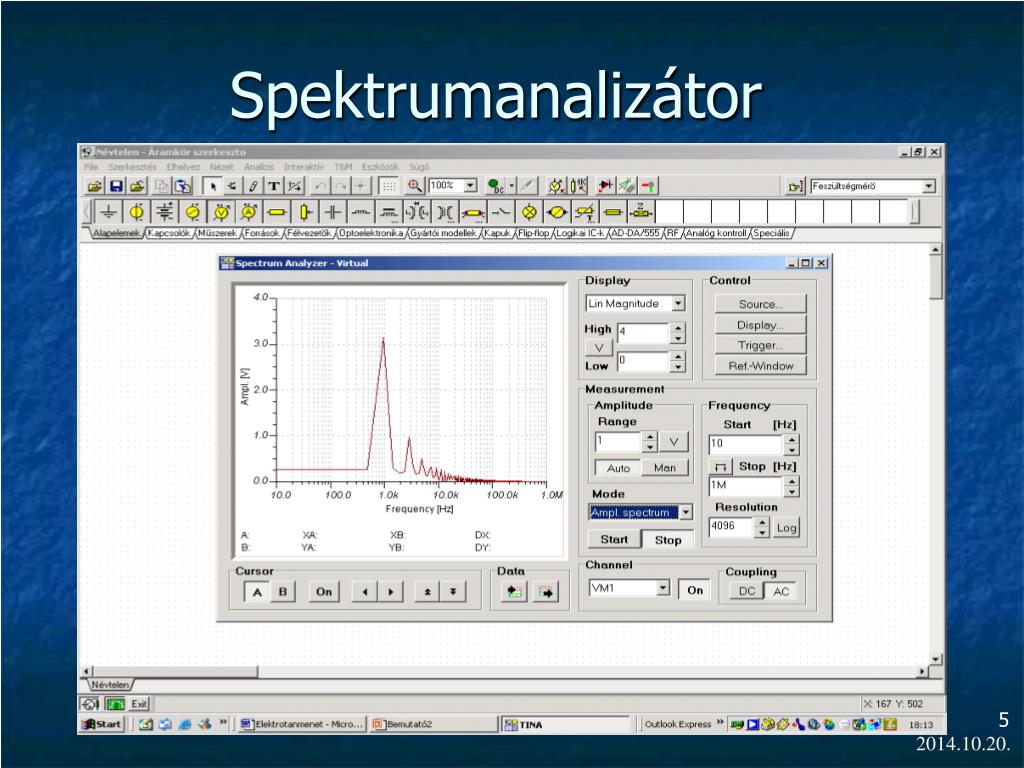Click the Stop frequency marker icon button
The image size is (1024, 768).
[720, 466]
